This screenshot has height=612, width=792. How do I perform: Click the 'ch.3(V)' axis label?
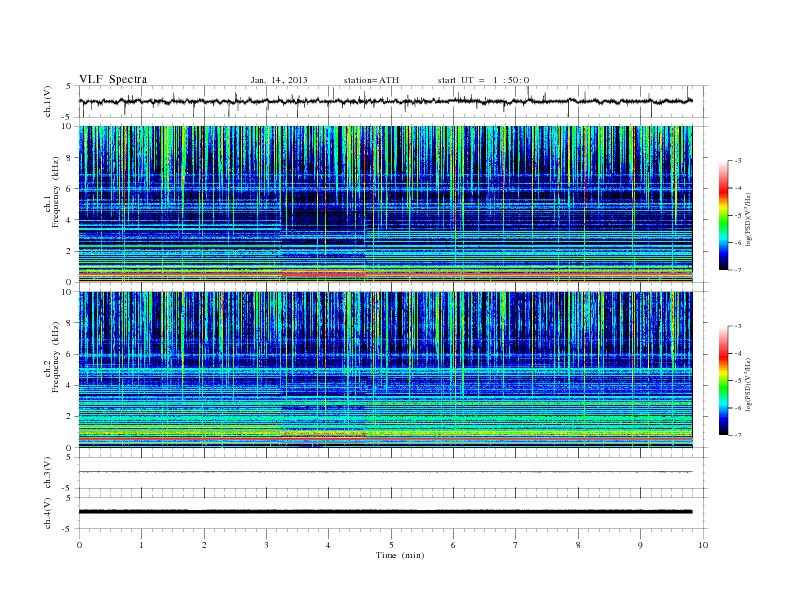coord(48,473)
